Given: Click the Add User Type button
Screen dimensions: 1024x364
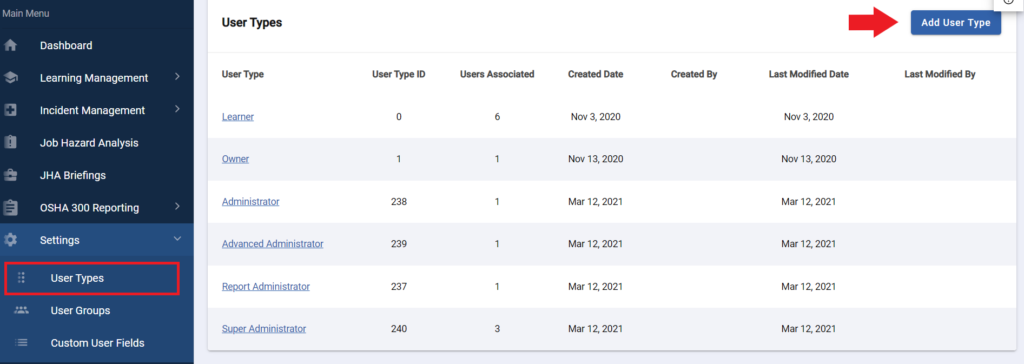Looking at the screenshot, I should (955, 23).
